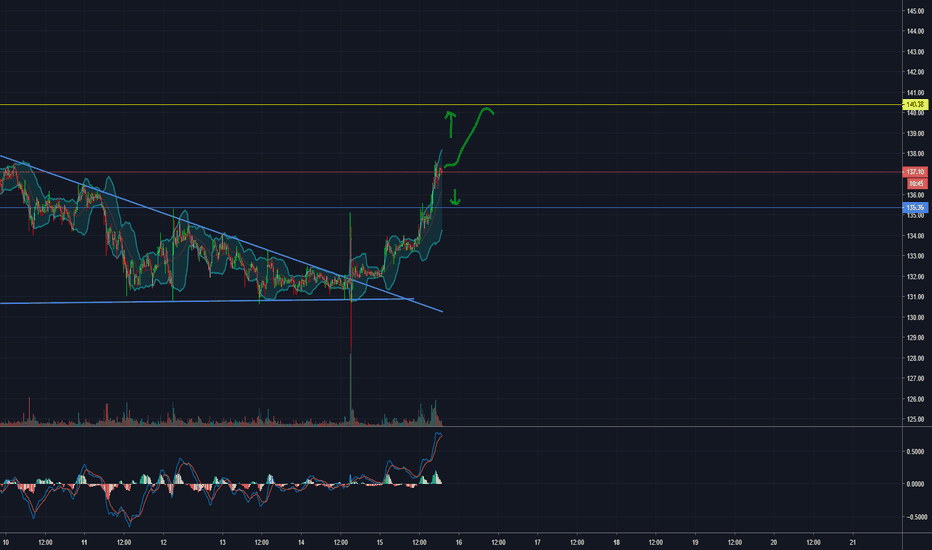
Task: Click the 126.00 price axis label
Action: [915, 399]
